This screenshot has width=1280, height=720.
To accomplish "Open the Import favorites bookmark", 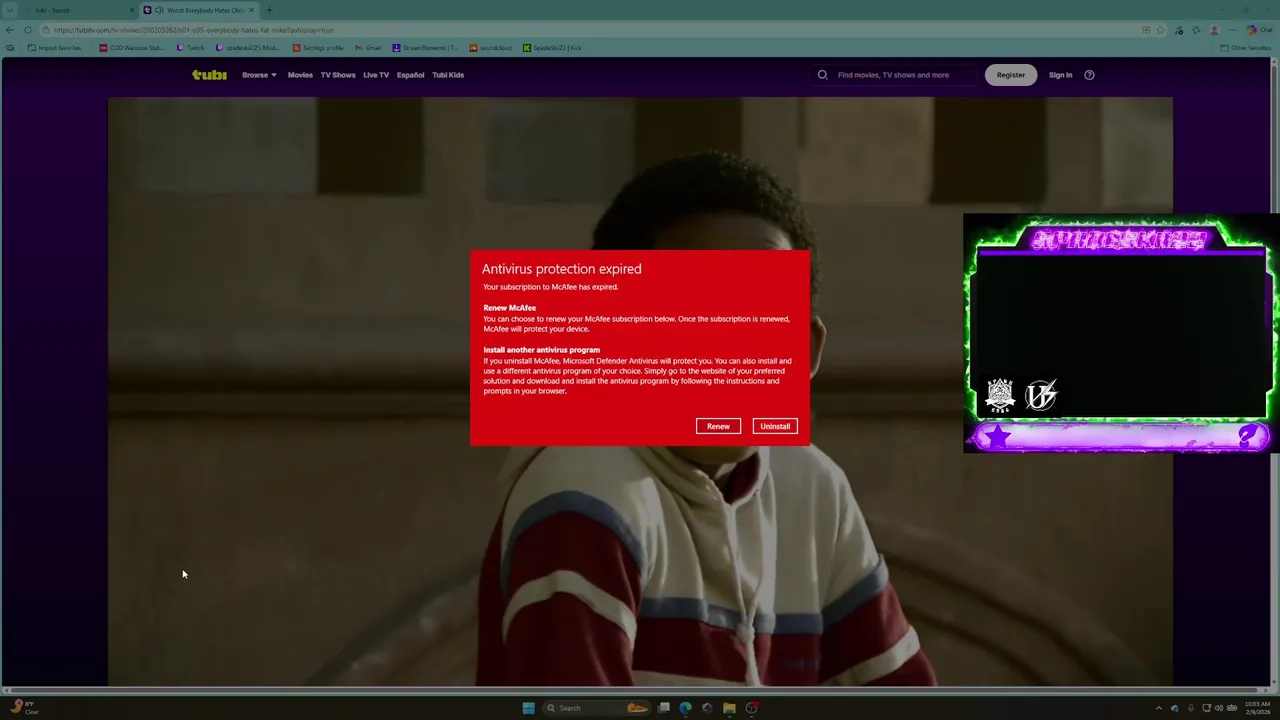I will tap(55, 48).
